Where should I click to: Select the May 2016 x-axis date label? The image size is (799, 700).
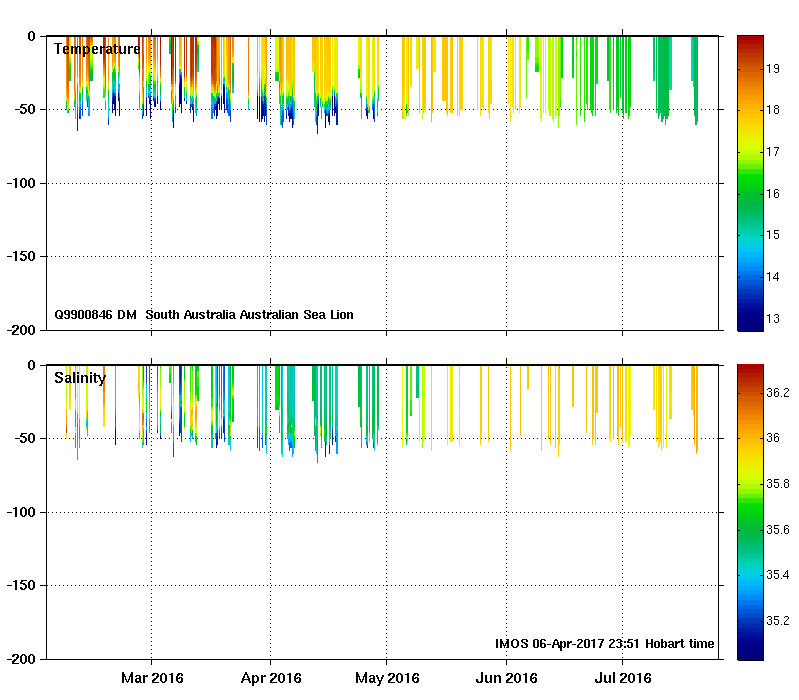coord(388,678)
